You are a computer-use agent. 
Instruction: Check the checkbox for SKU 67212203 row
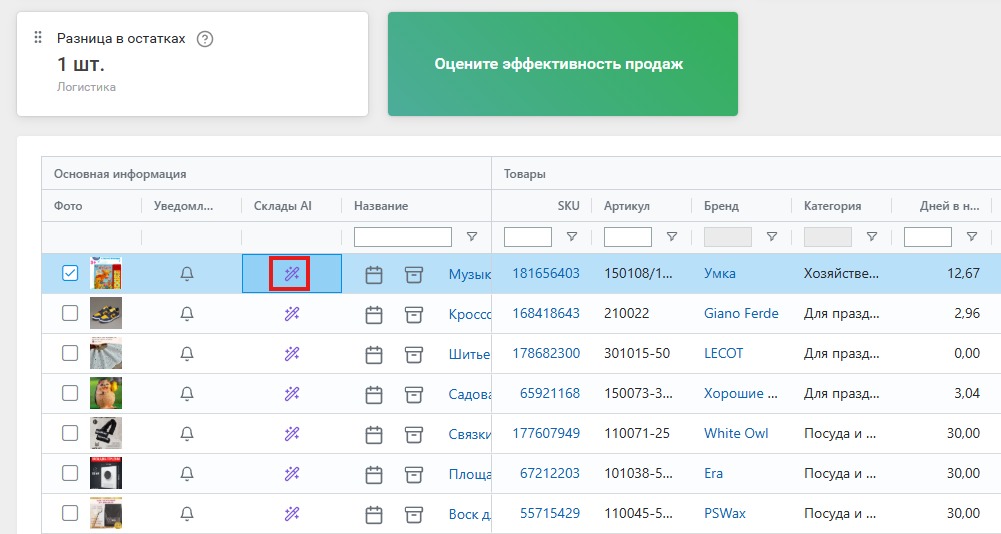coord(70,473)
